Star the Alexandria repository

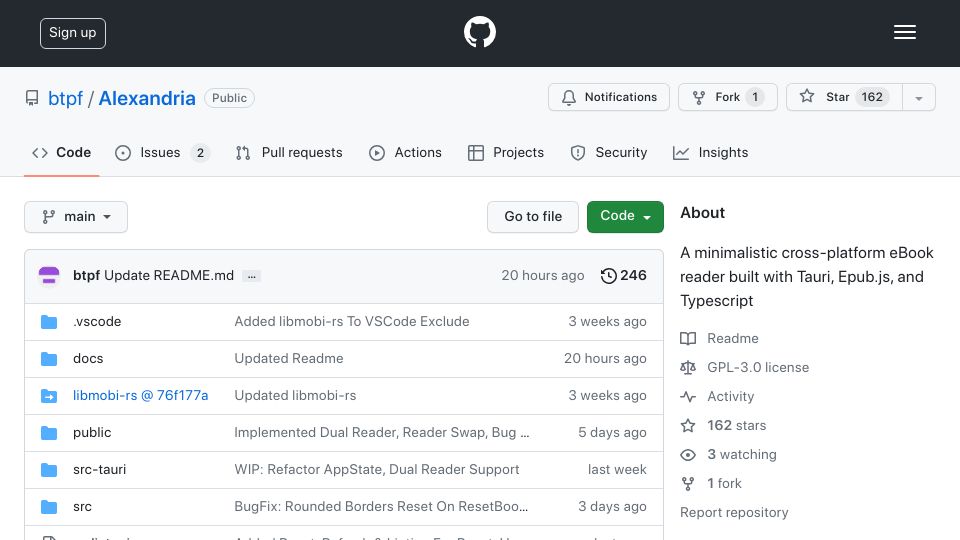tap(844, 97)
